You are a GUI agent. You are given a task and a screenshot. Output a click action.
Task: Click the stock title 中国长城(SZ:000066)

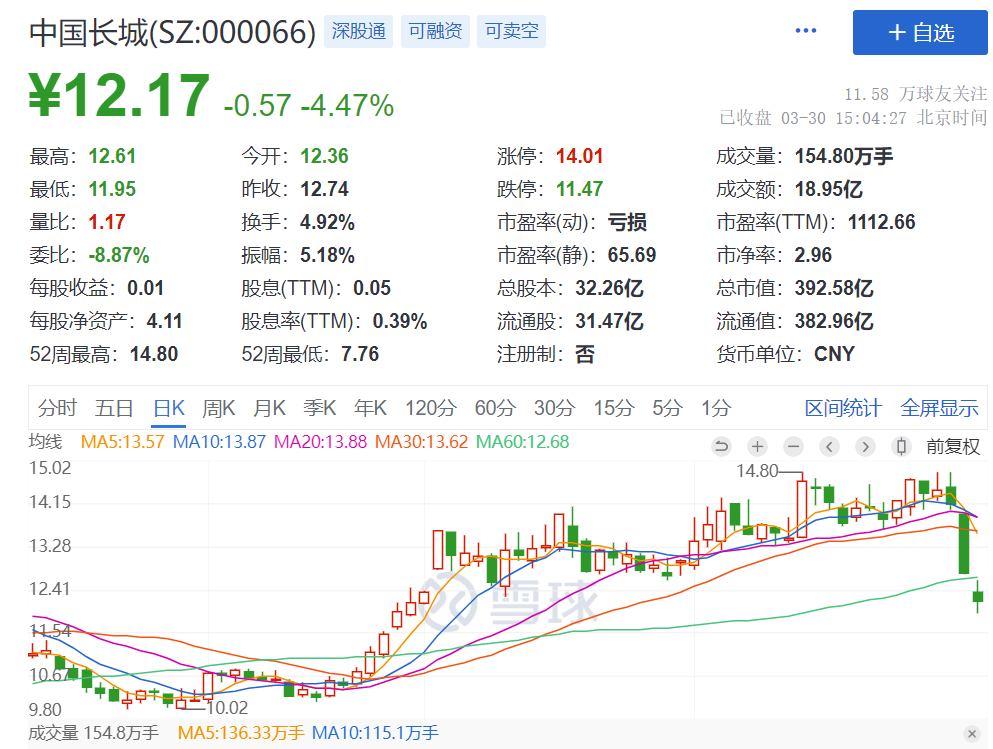coord(172,32)
